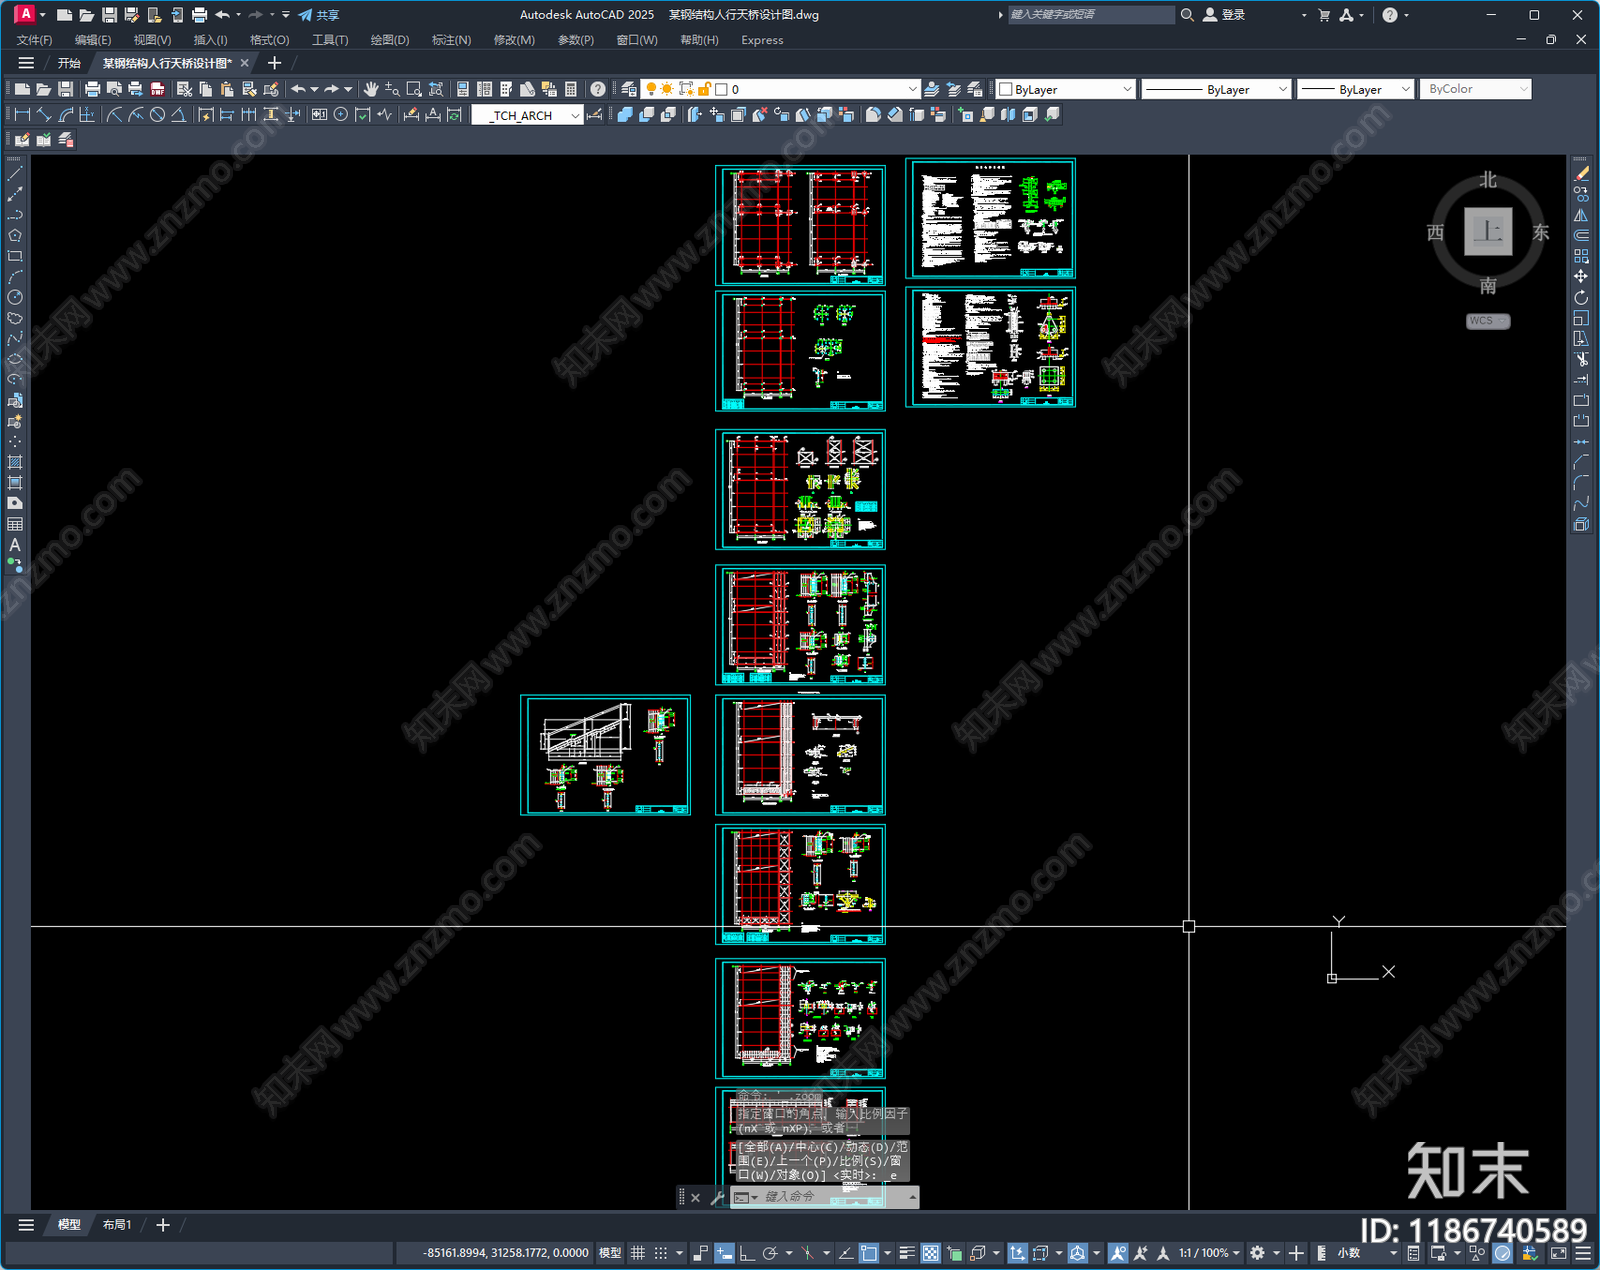
Task: Switch to the 开始 start tab
Action: point(69,63)
